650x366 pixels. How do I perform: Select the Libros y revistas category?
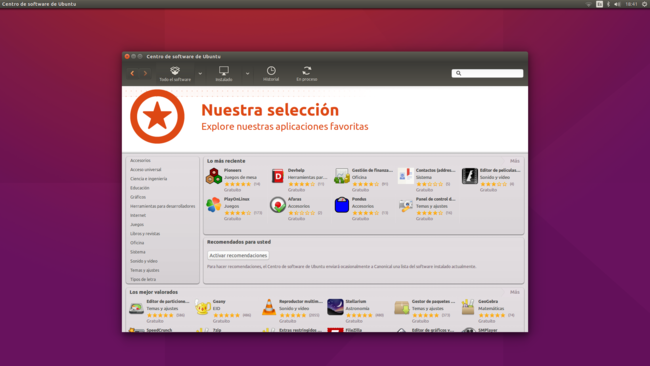click(x=145, y=233)
